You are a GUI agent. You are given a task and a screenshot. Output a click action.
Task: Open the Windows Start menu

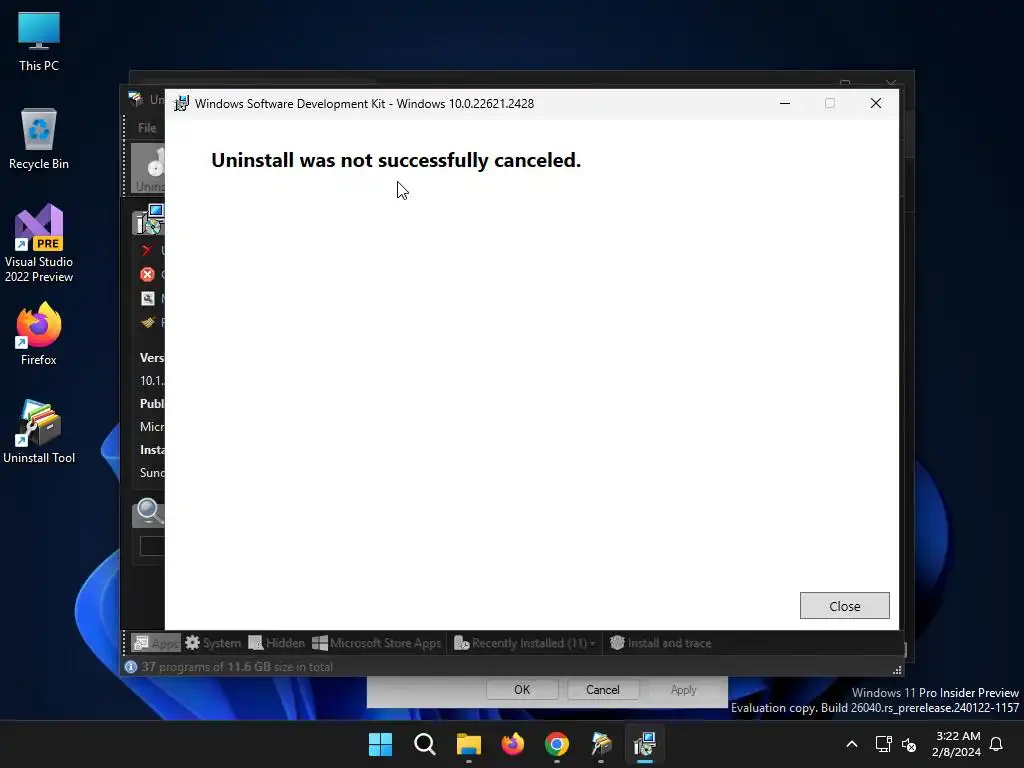(x=380, y=744)
